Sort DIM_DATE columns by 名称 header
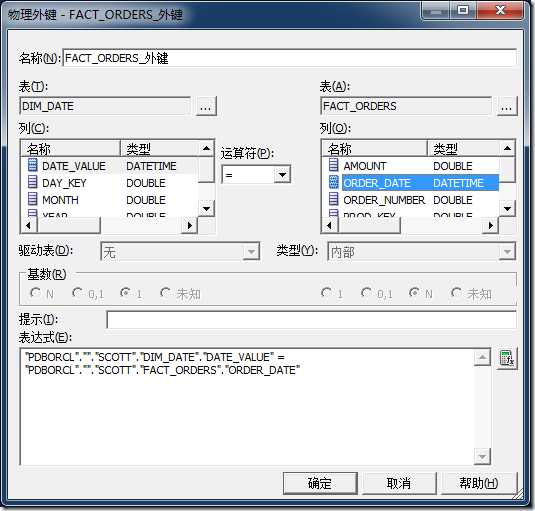The width and height of the screenshot is (535, 511). 71,148
